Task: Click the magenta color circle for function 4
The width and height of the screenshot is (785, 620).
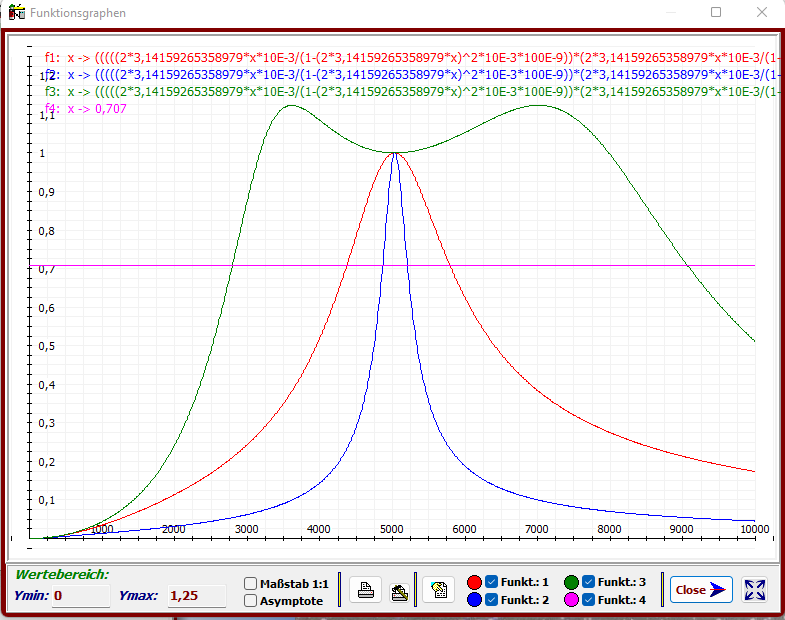Action: pos(572,600)
